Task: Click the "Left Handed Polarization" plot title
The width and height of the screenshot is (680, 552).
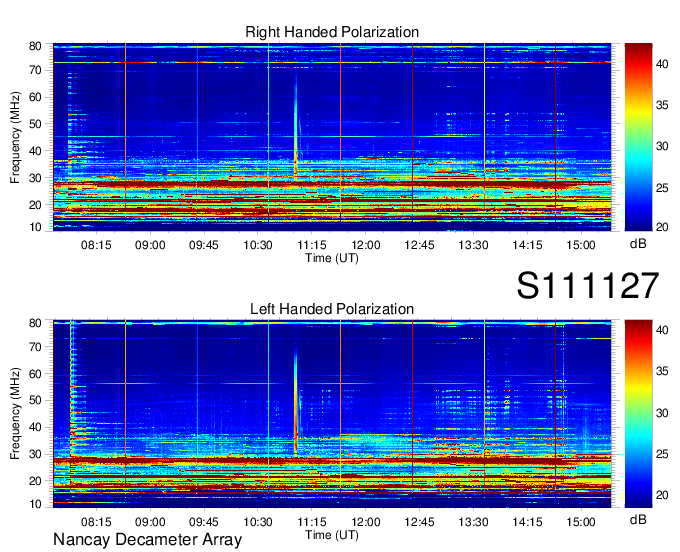Action: pyautogui.click(x=332, y=309)
